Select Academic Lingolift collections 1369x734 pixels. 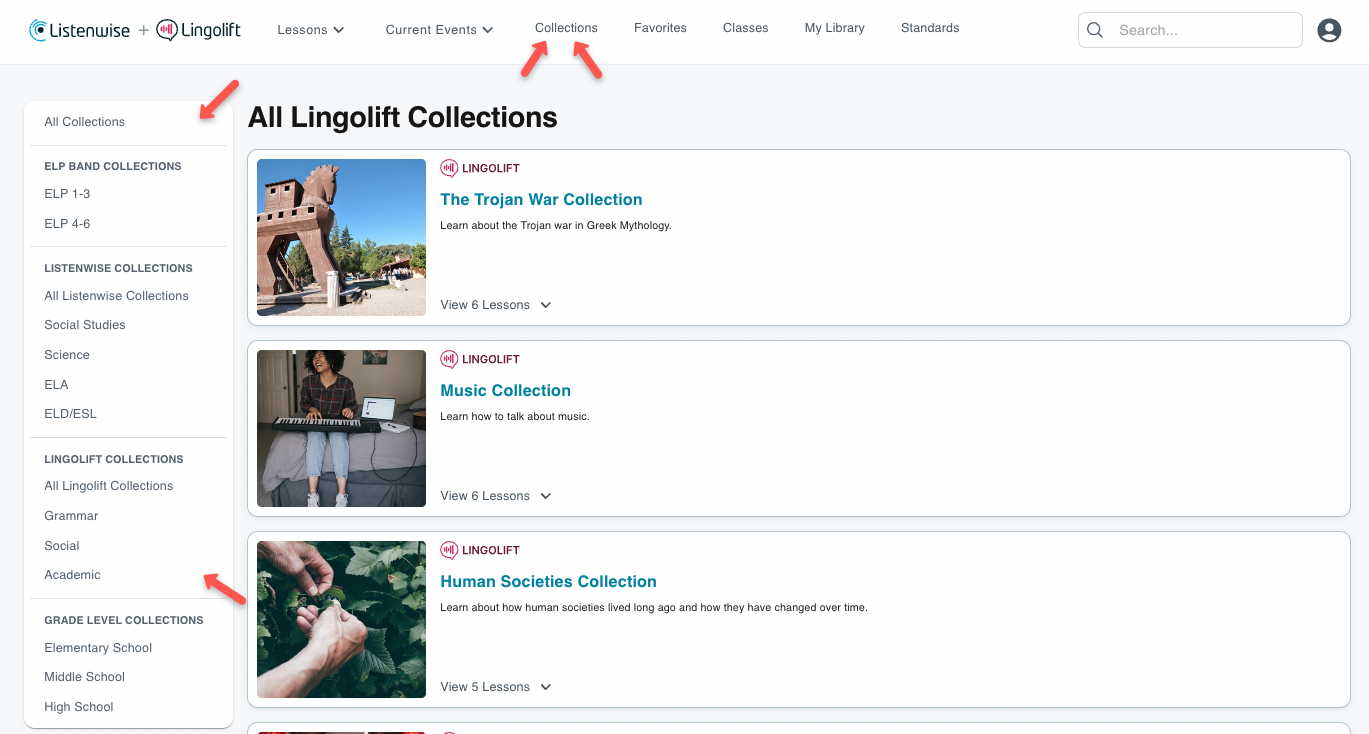72,575
